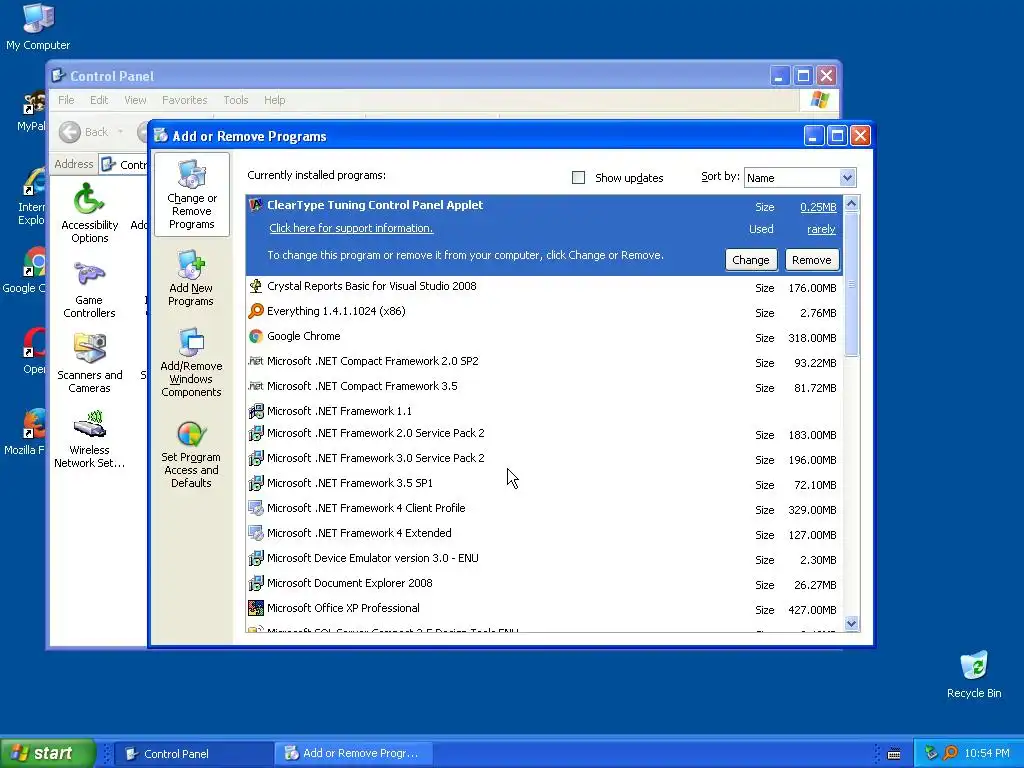Select Change or Remove Programs sidebar icon
The width and height of the screenshot is (1024, 768).
tap(191, 195)
